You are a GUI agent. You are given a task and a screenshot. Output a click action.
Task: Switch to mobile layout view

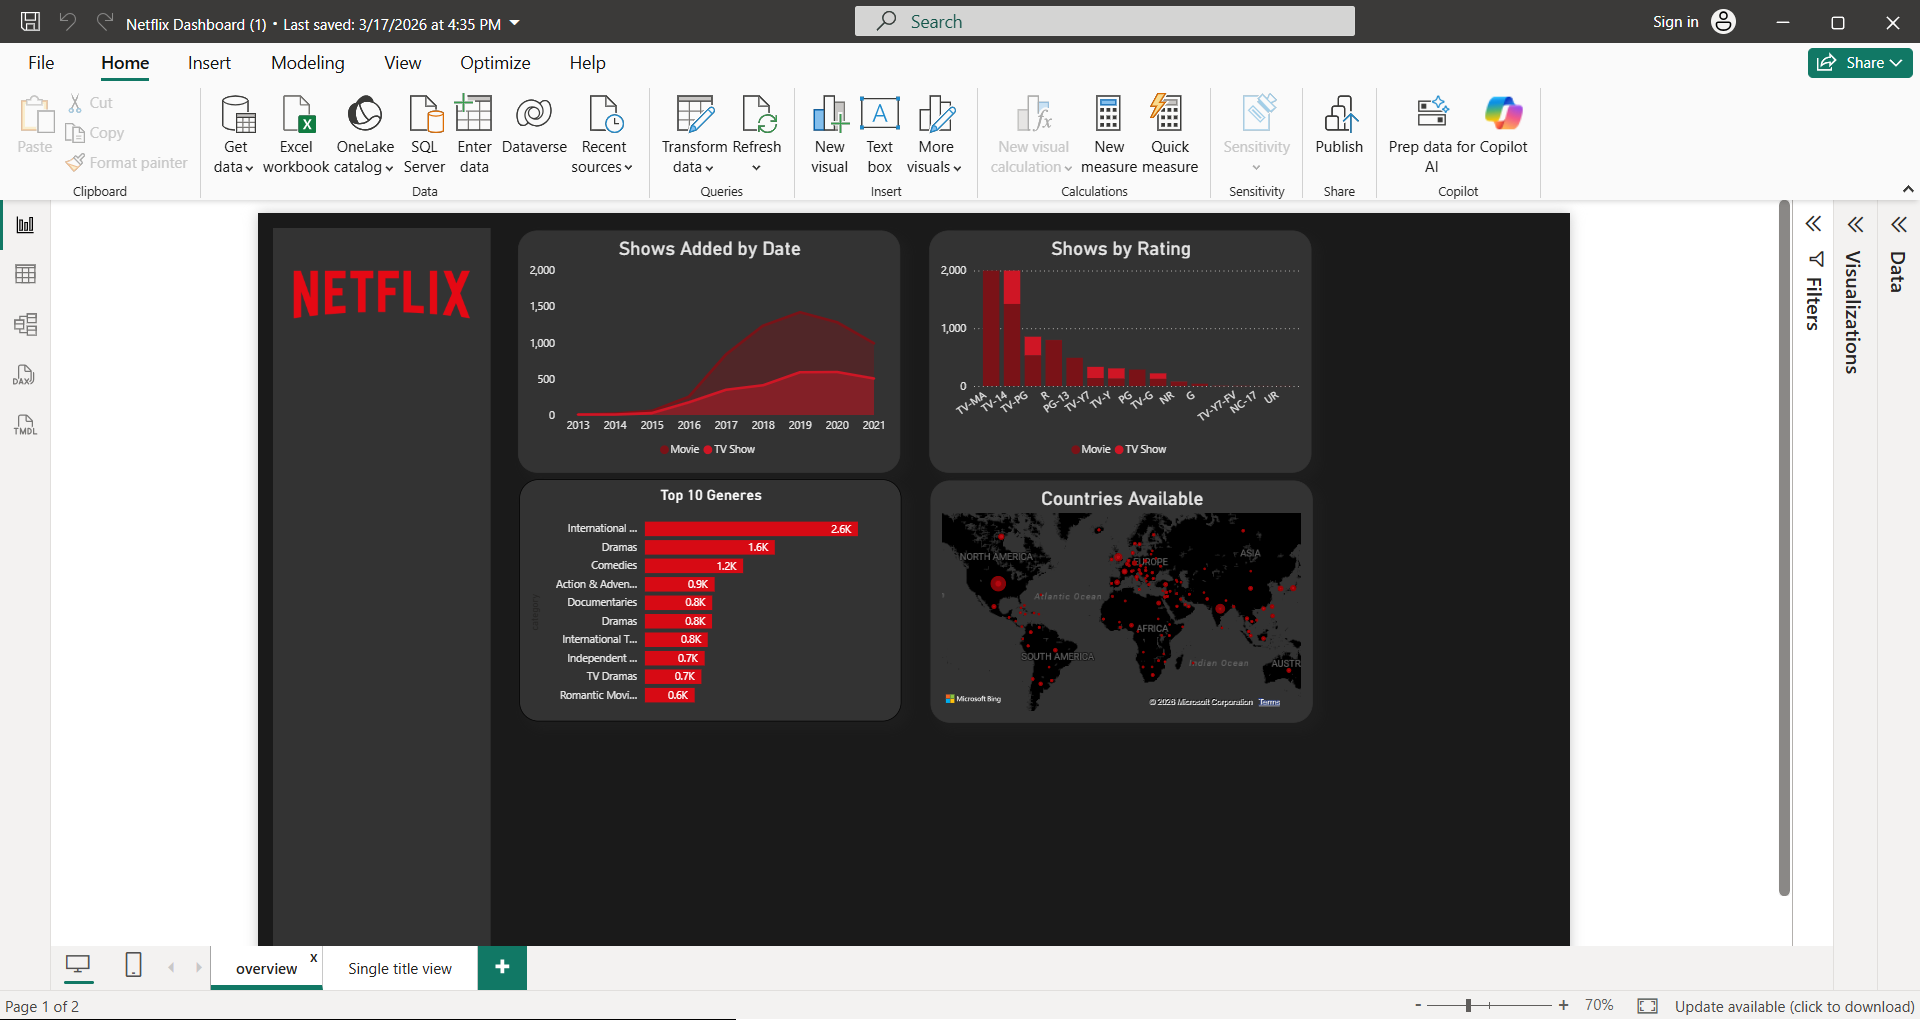coord(133,966)
